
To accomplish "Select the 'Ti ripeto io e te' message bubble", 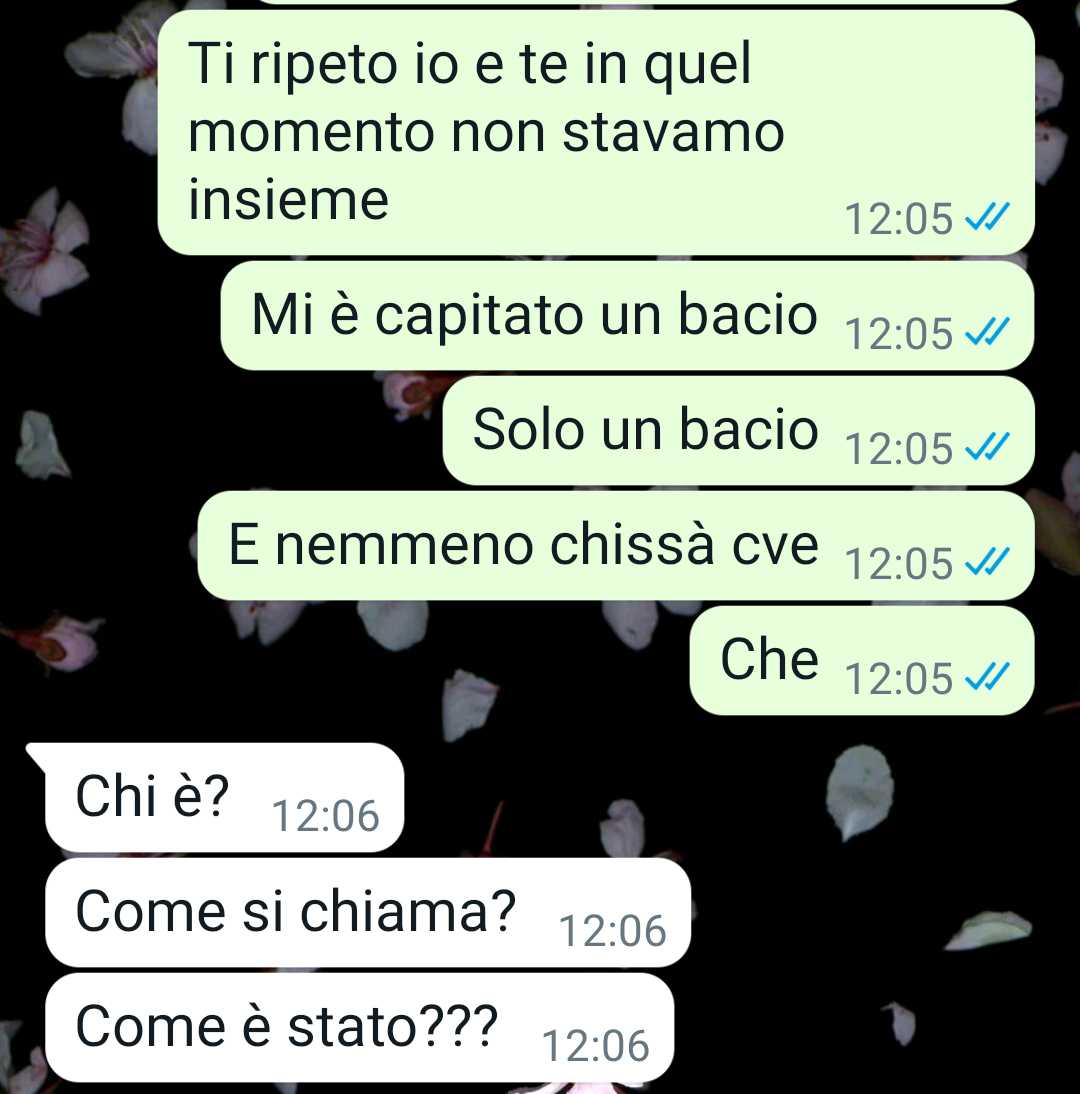I will click(x=596, y=133).
